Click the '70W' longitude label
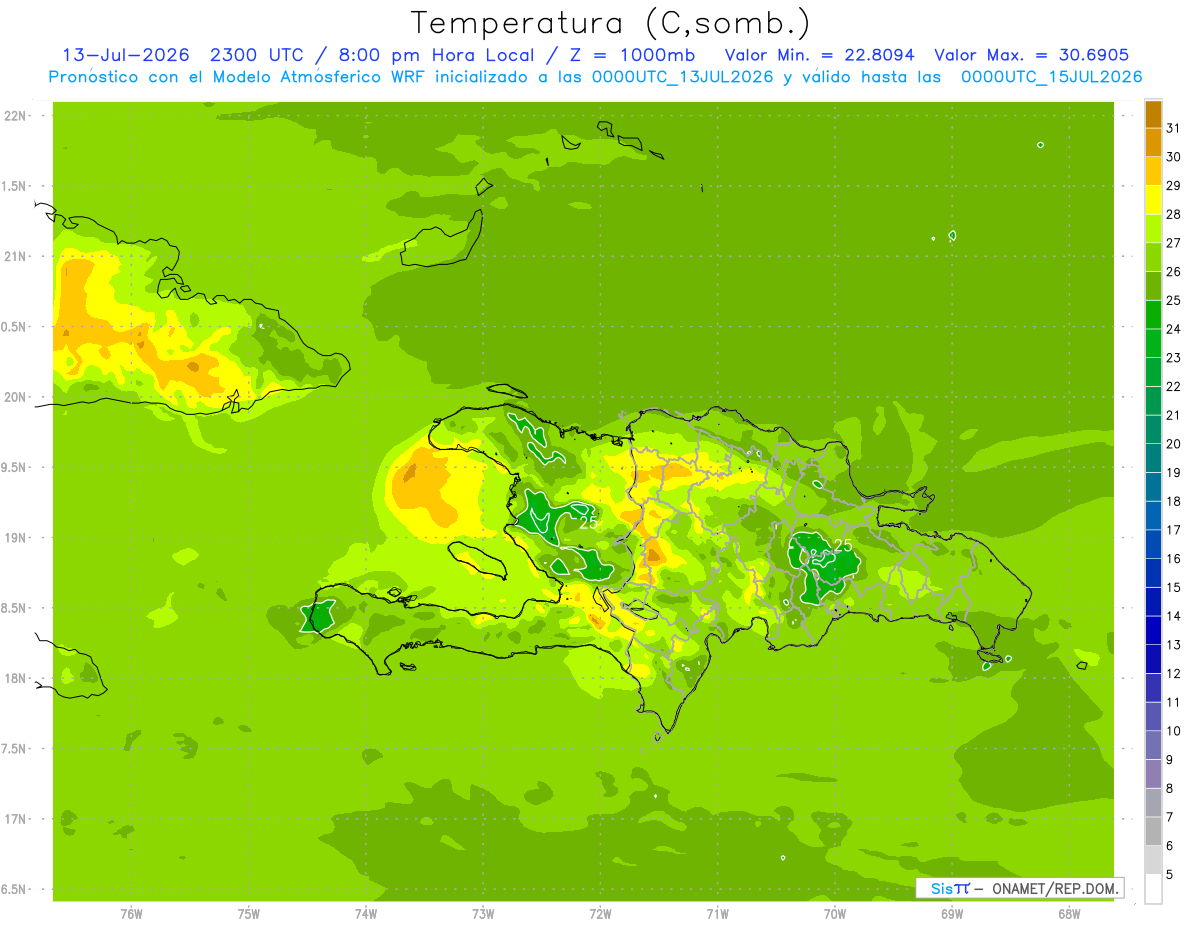1200x927 pixels. (835, 913)
